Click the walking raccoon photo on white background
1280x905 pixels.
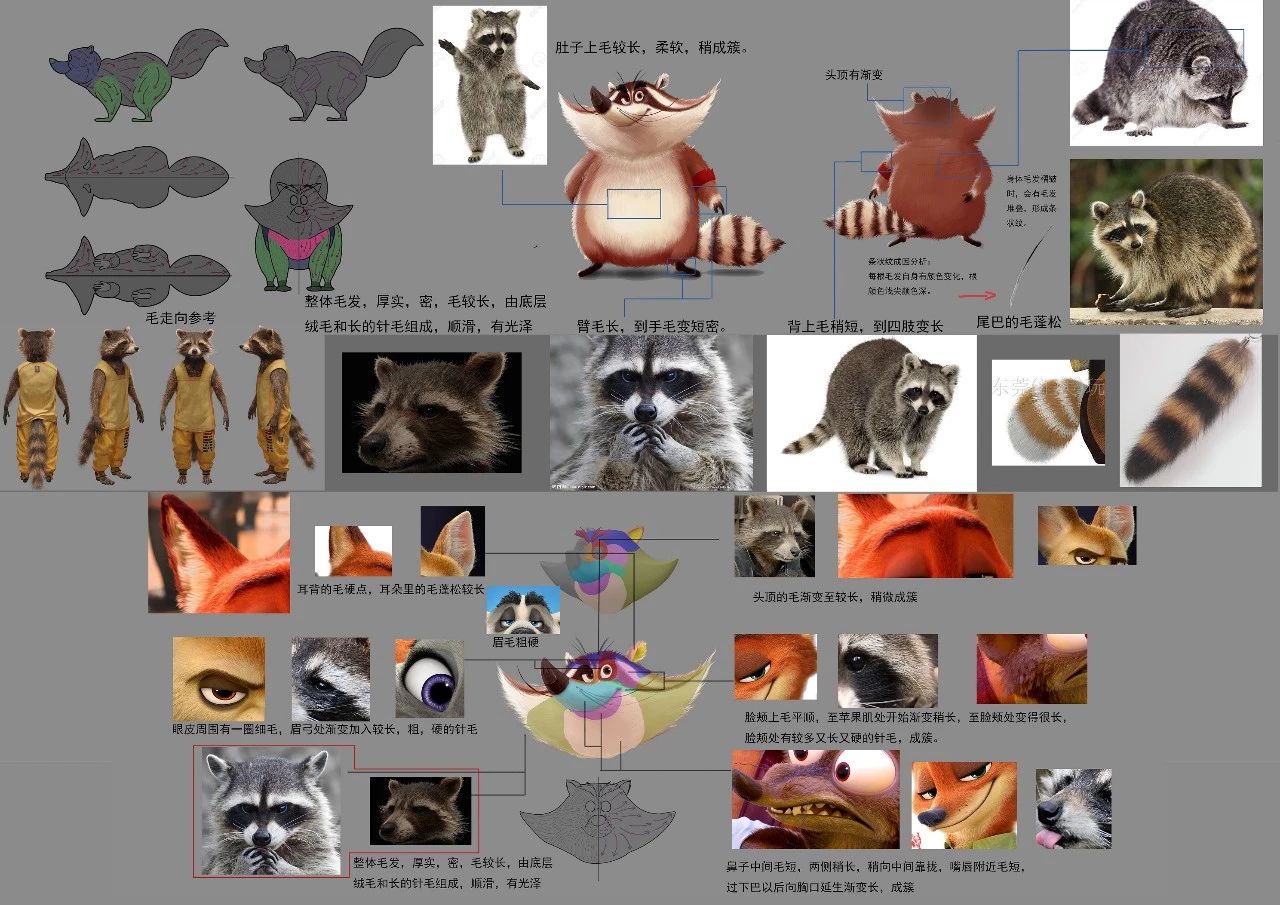click(x=871, y=413)
